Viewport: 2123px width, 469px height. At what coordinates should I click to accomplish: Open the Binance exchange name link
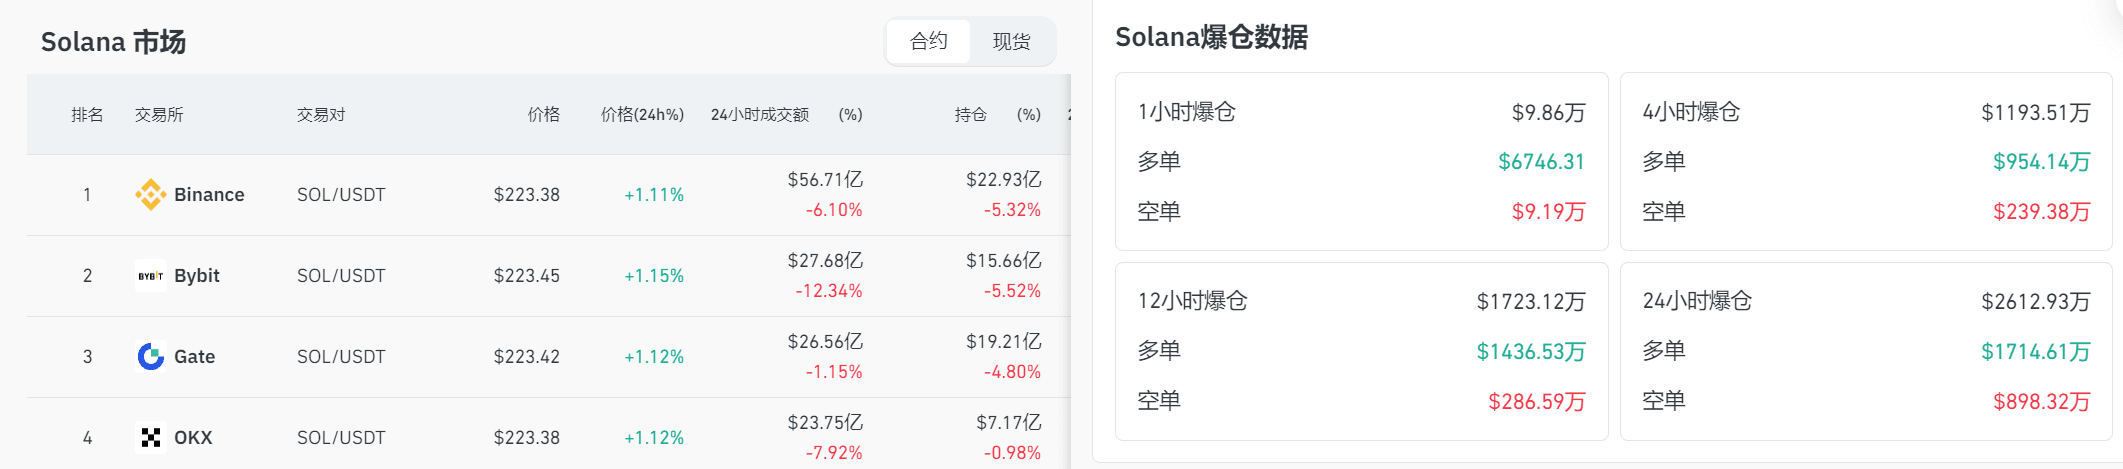[209, 194]
